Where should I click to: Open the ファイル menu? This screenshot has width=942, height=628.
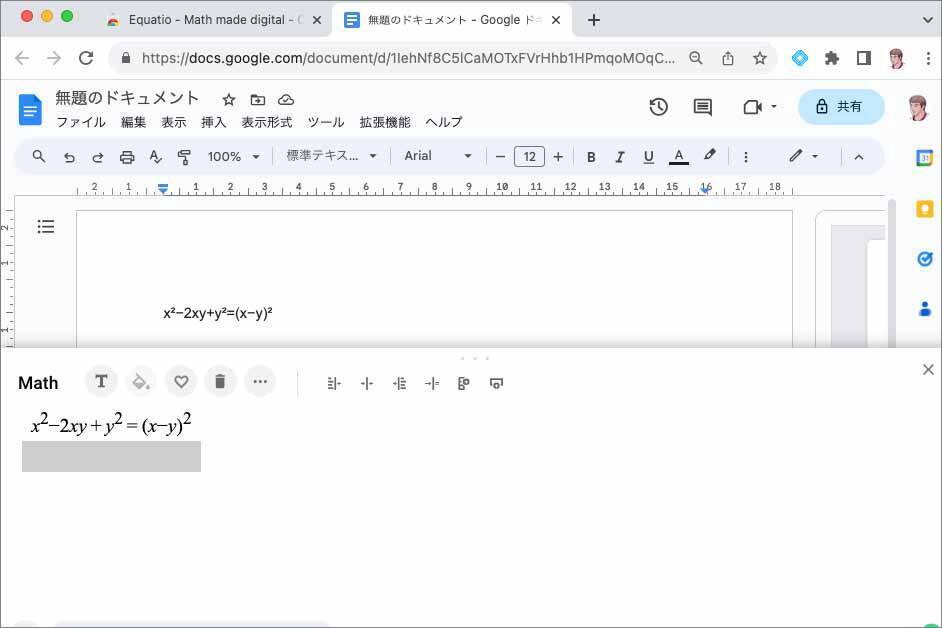click(x=81, y=122)
